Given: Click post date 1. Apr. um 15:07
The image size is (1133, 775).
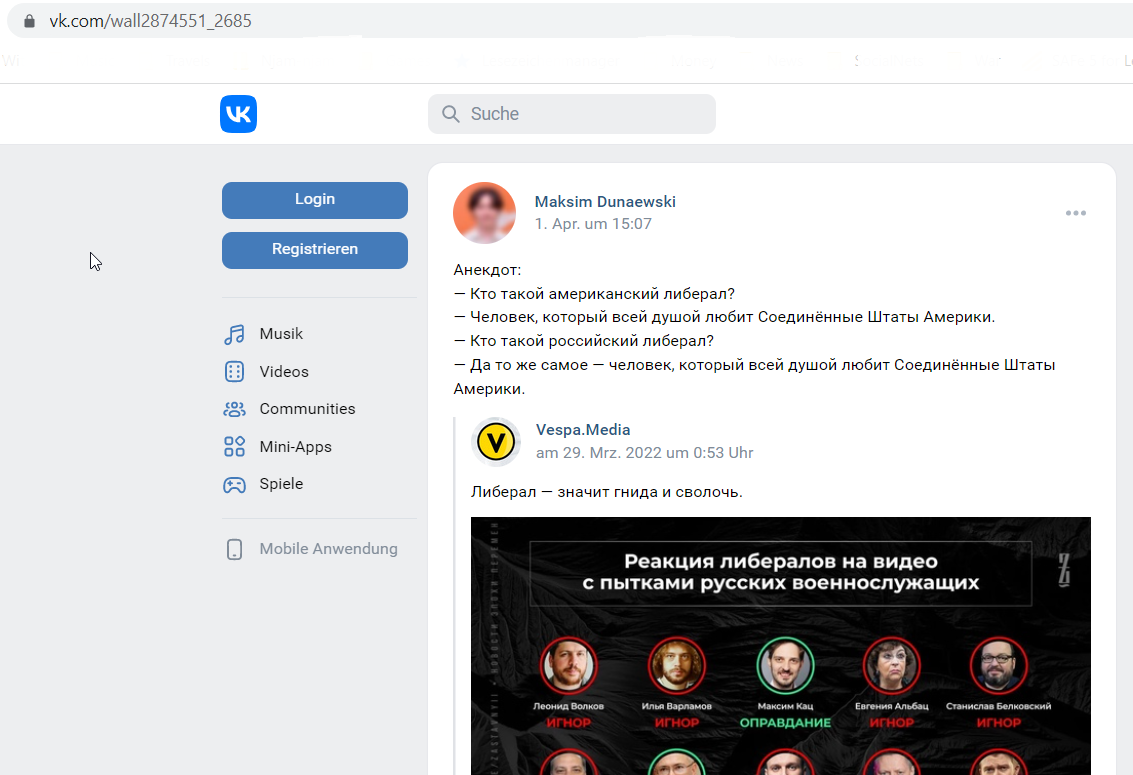Looking at the screenshot, I should point(593,224).
